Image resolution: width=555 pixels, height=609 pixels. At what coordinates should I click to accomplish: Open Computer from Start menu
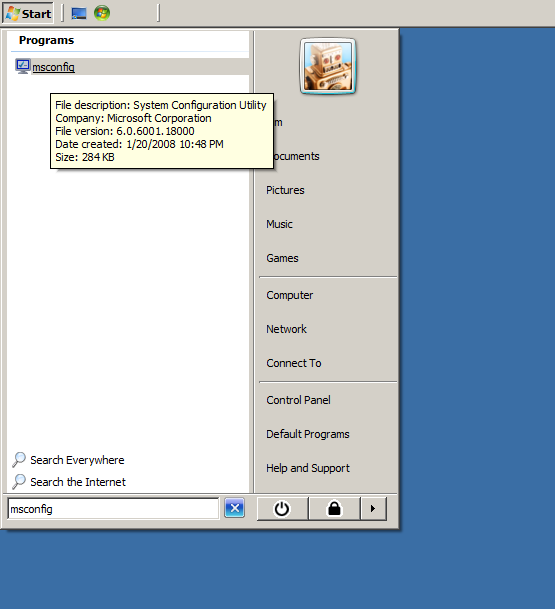point(289,295)
